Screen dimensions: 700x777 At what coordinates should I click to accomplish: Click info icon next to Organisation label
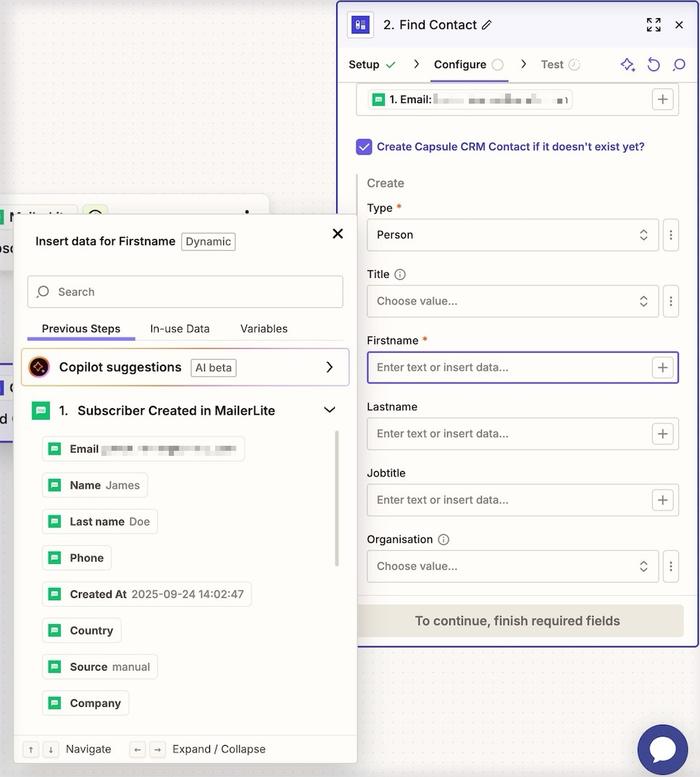(x=444, y=540)
